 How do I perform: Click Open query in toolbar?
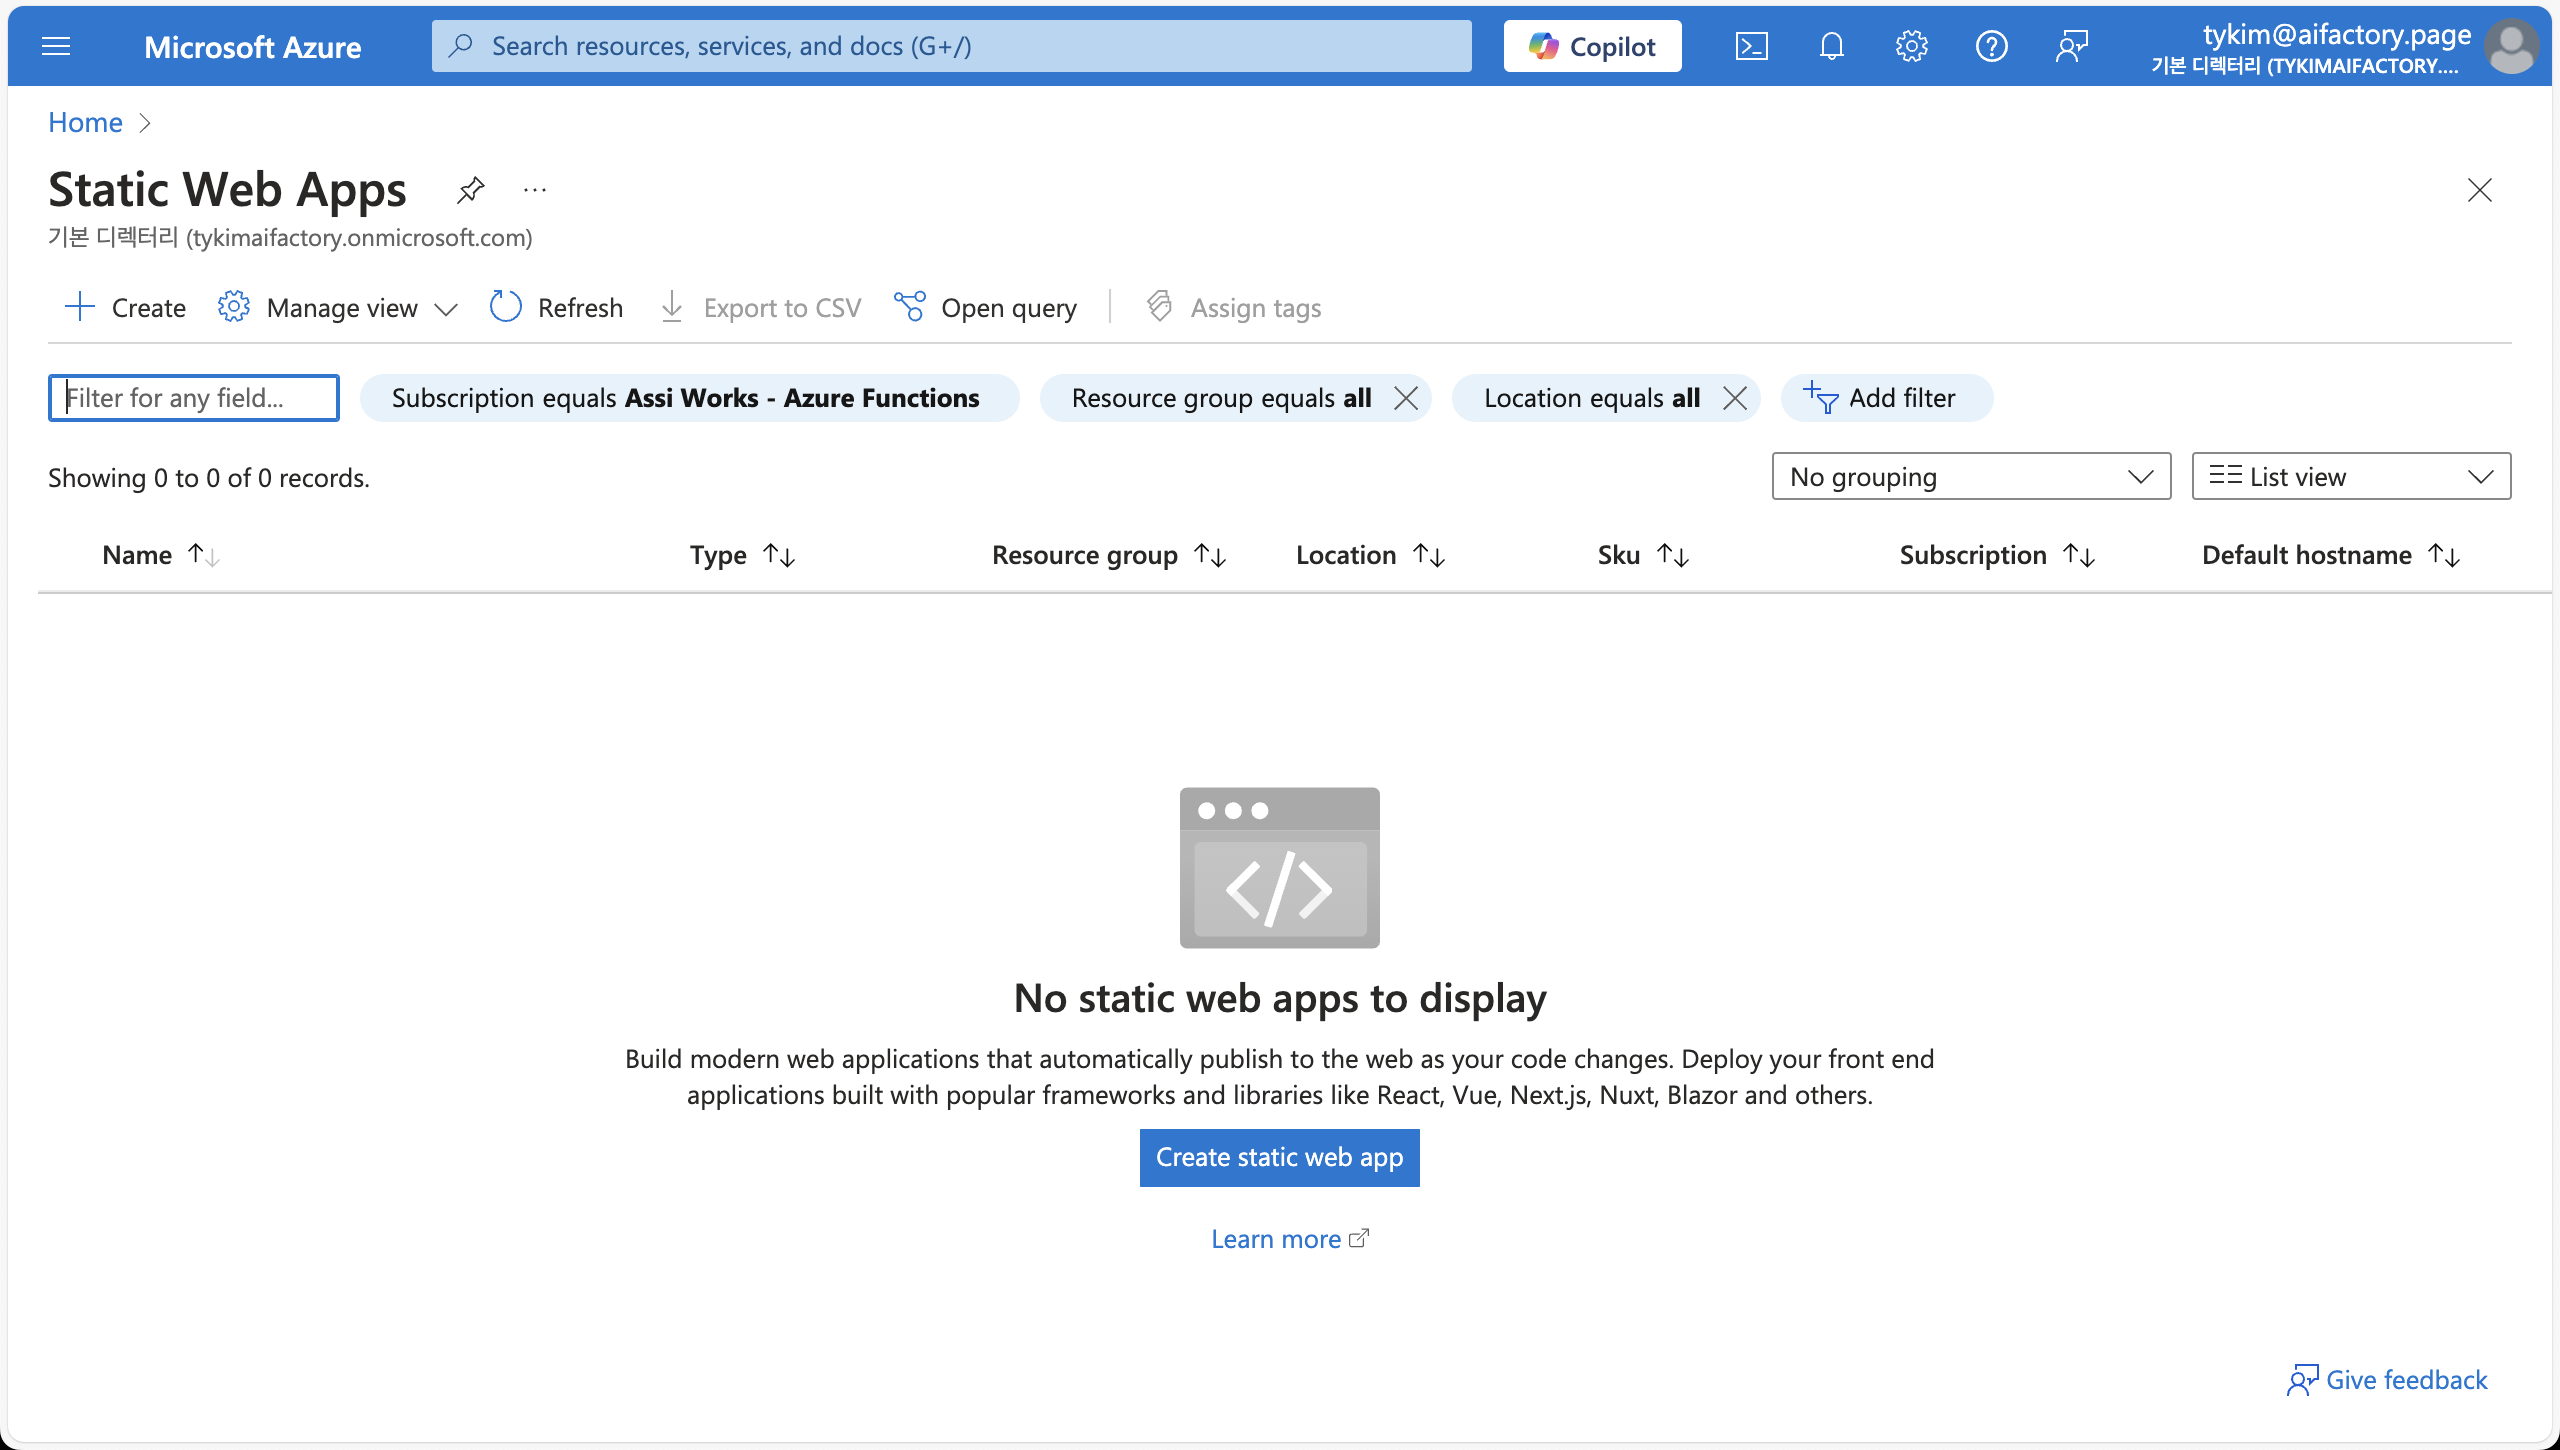986,308
